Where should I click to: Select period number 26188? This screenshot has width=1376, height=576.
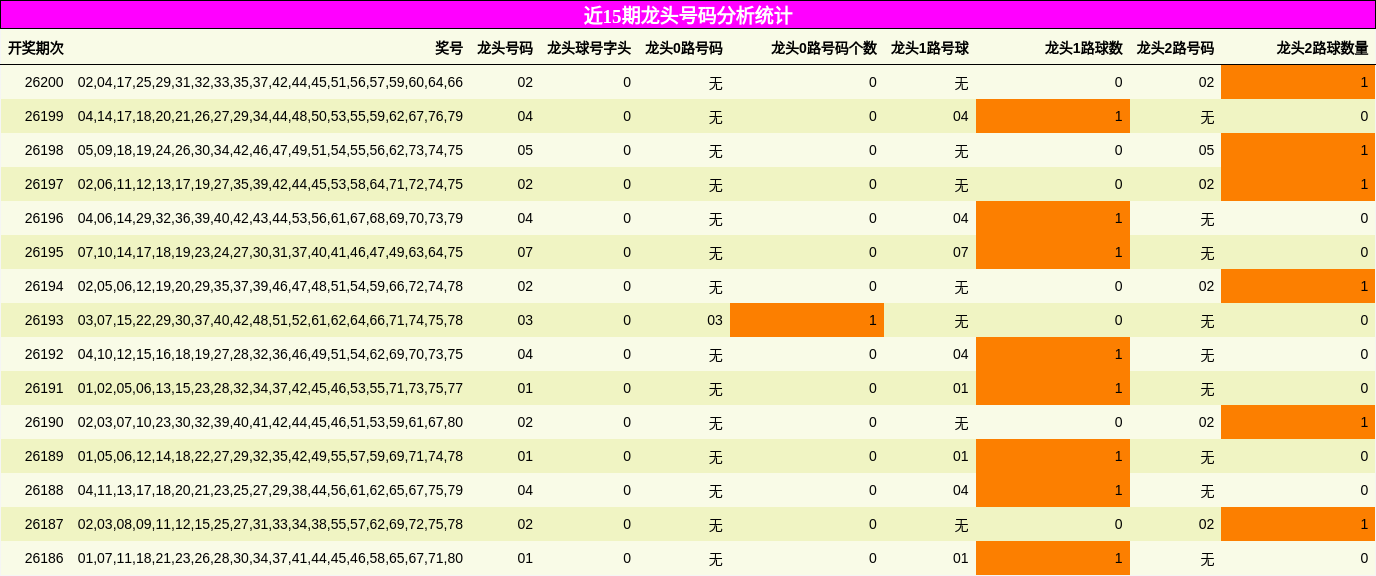[x=44, y=490]
